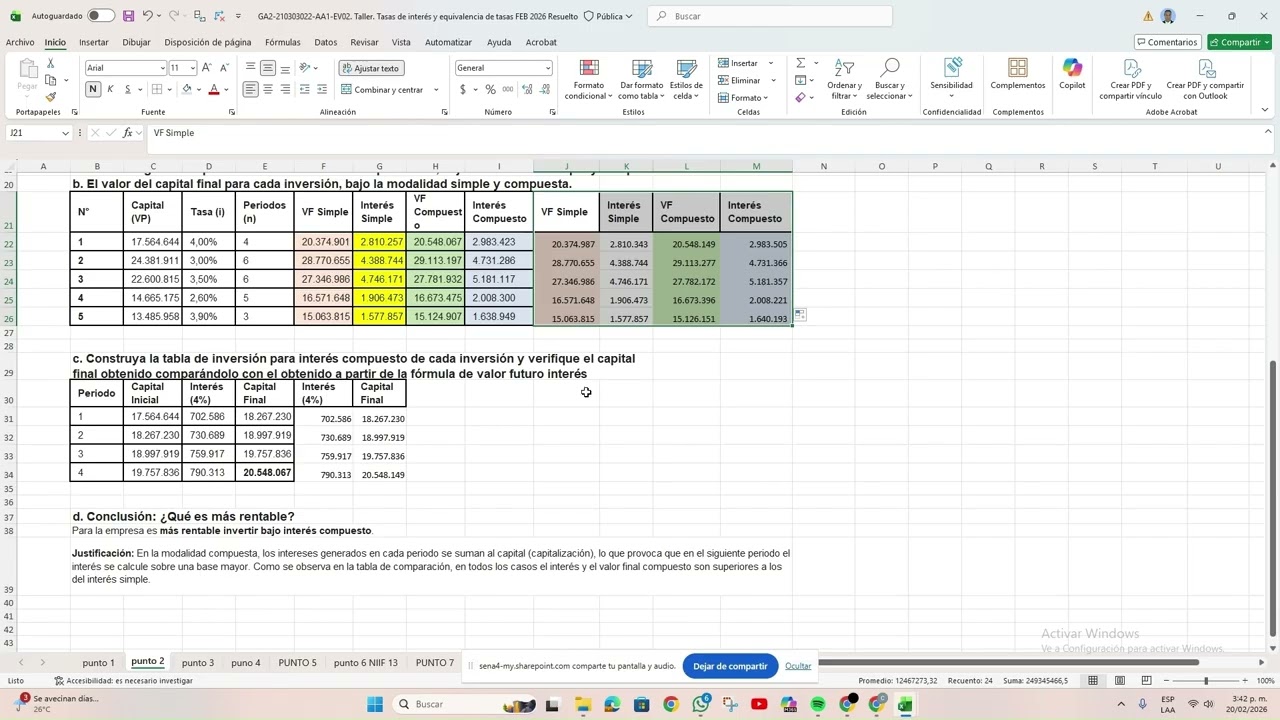Click the Decrease decimals icon
Viewport: 1280px width, 720px height.
pyautogui.click(x=544, y=89)
